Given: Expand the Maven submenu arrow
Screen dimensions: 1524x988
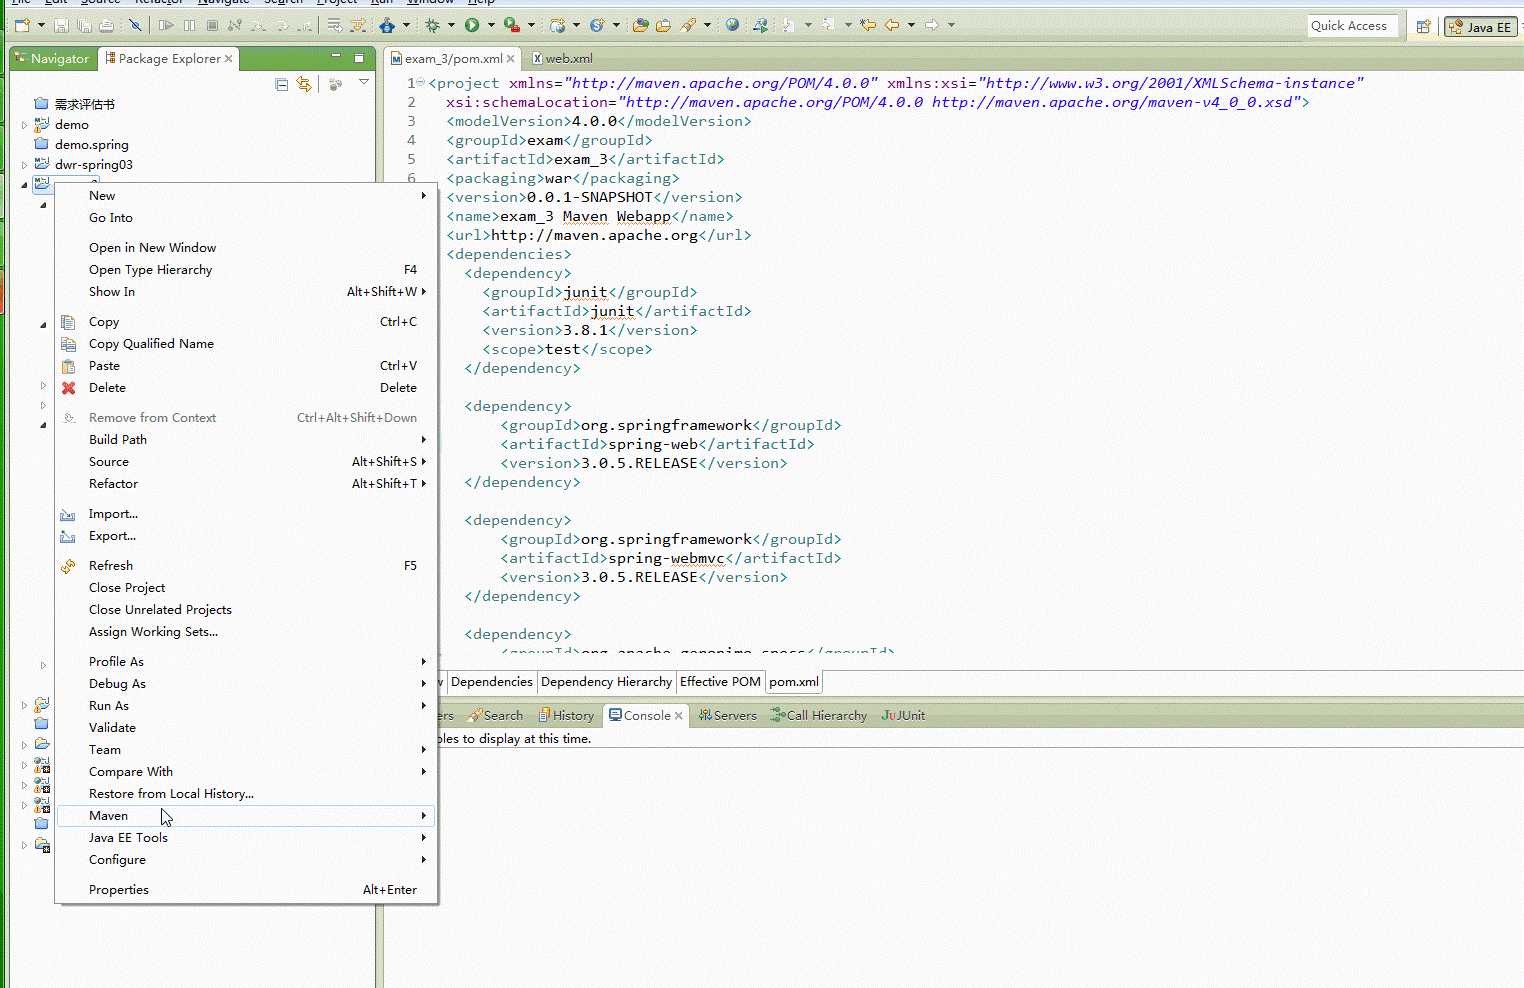Looking at the screenshot, I should coord(424,816).
